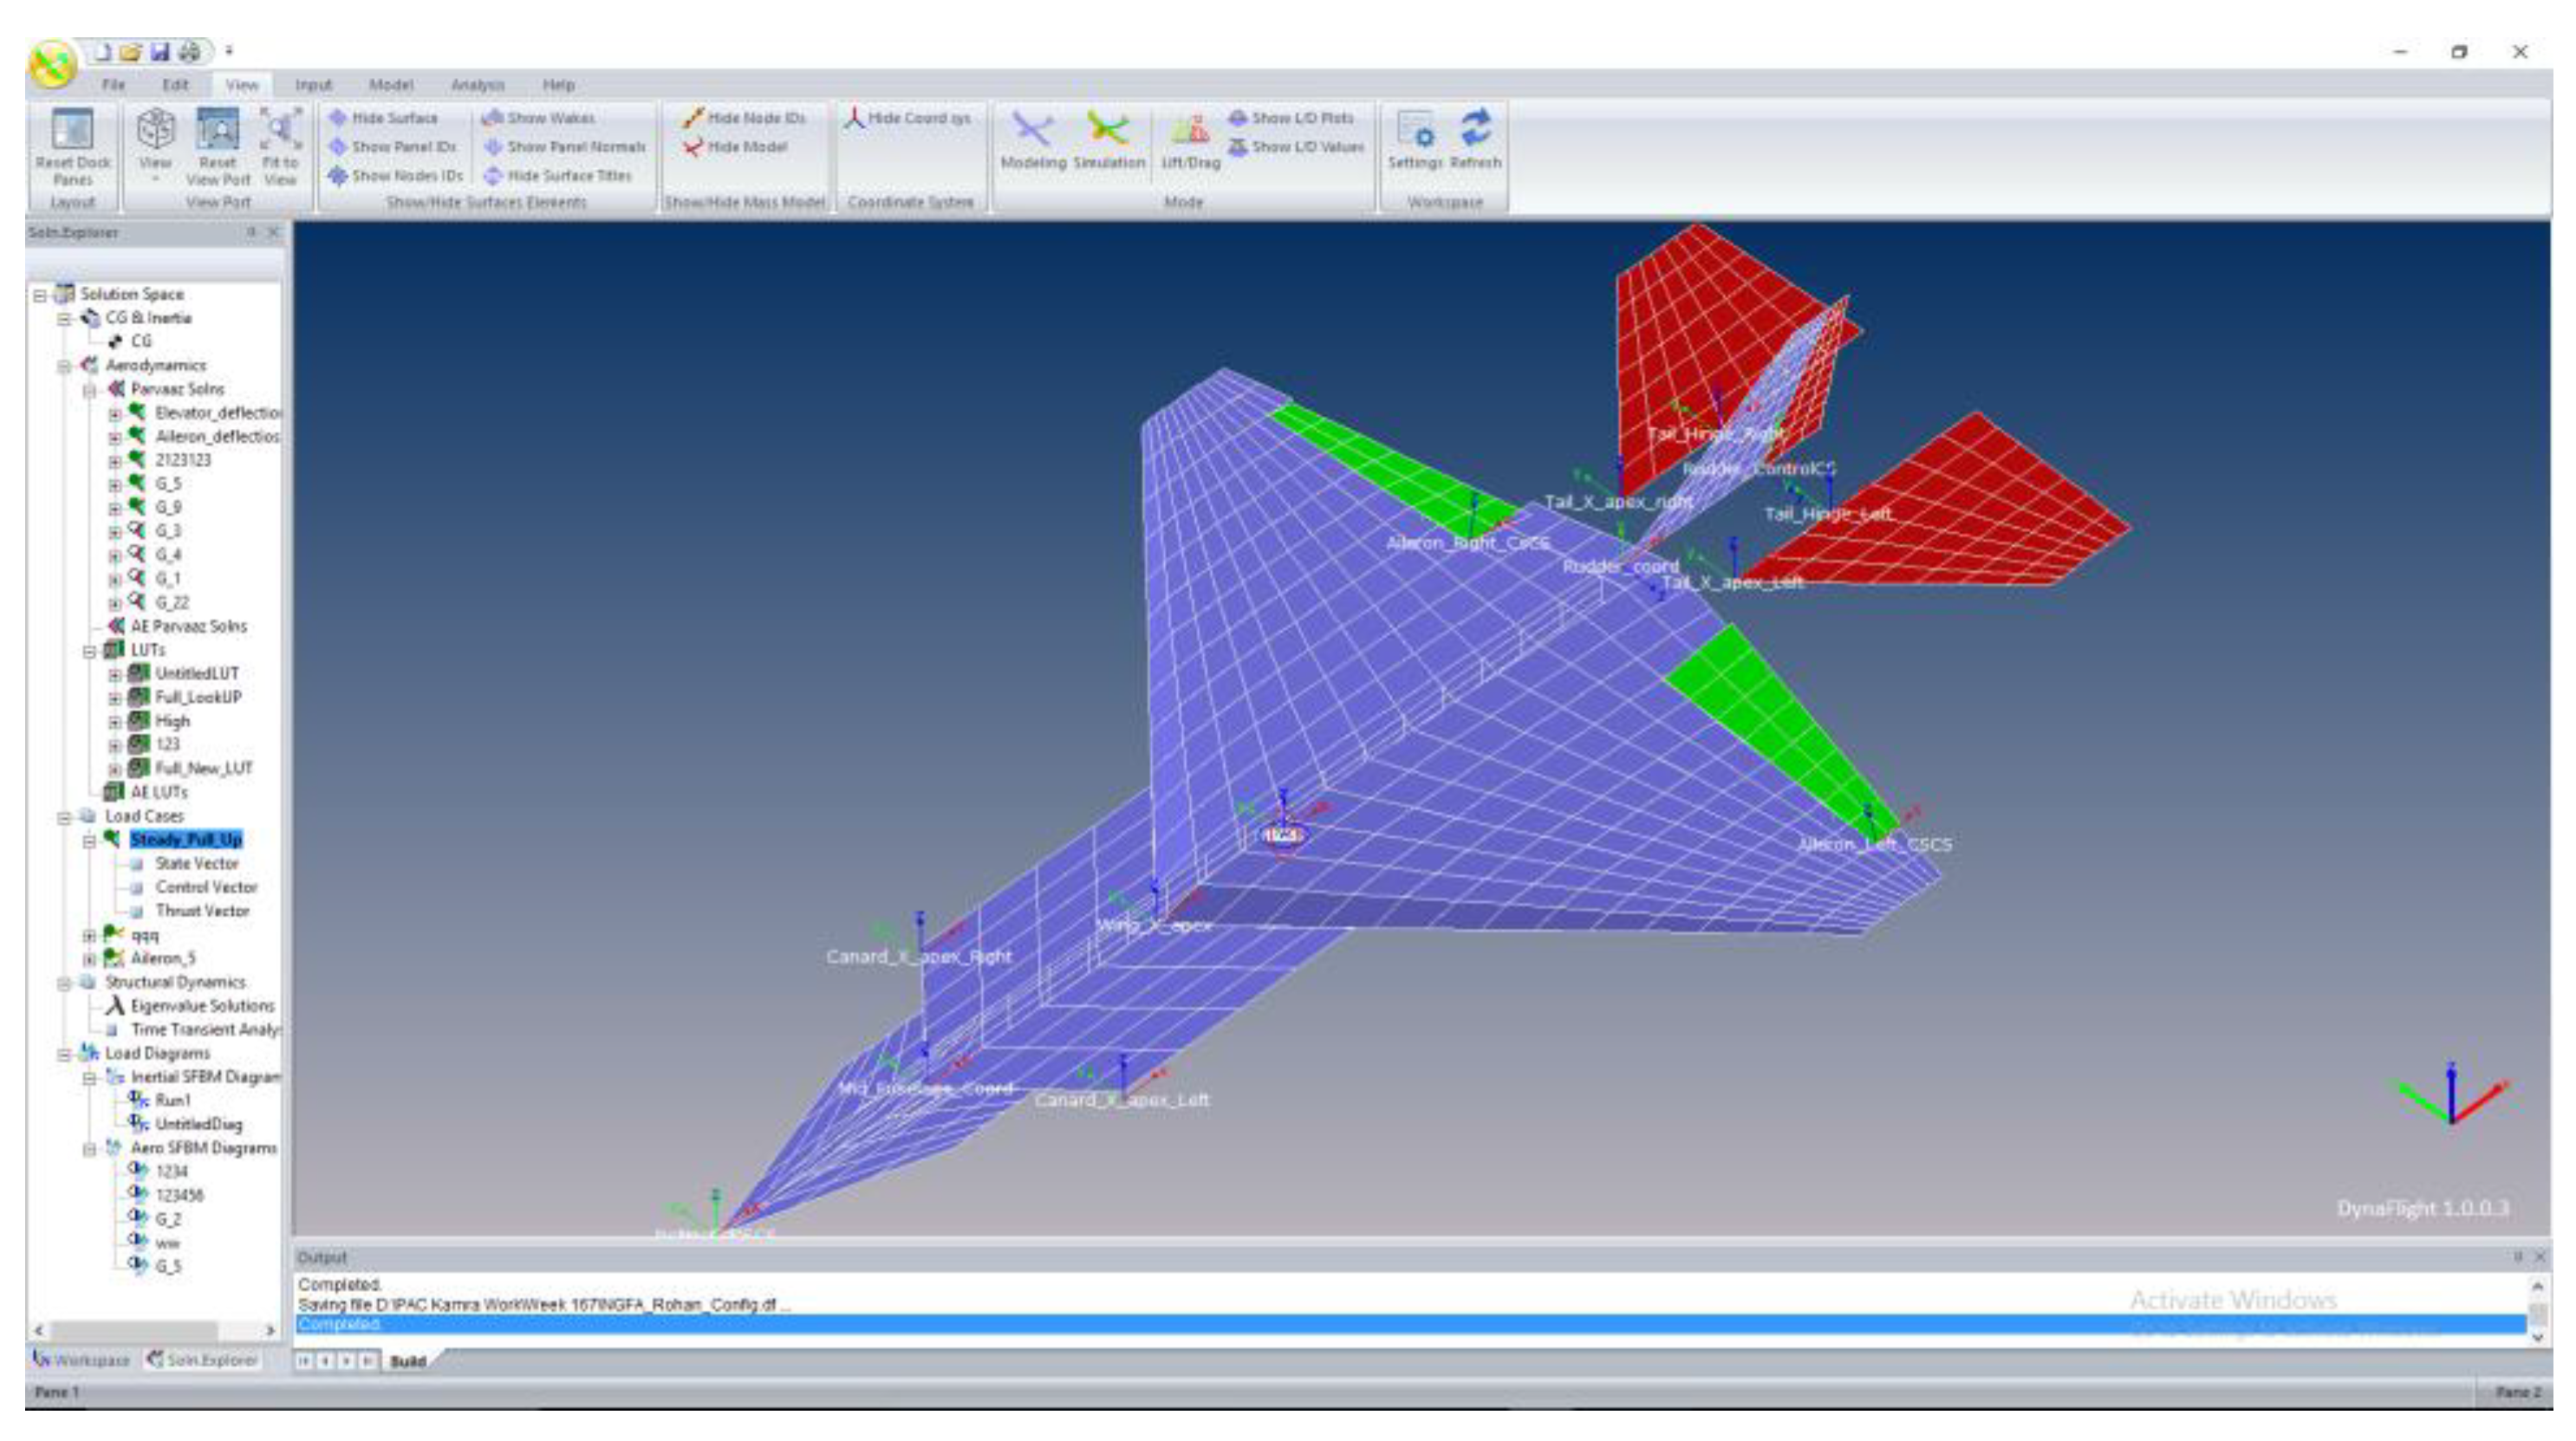Toggle Show Wakes visibility
The height and width of the screenshot is (1441, 2576).
click(540, 118)
